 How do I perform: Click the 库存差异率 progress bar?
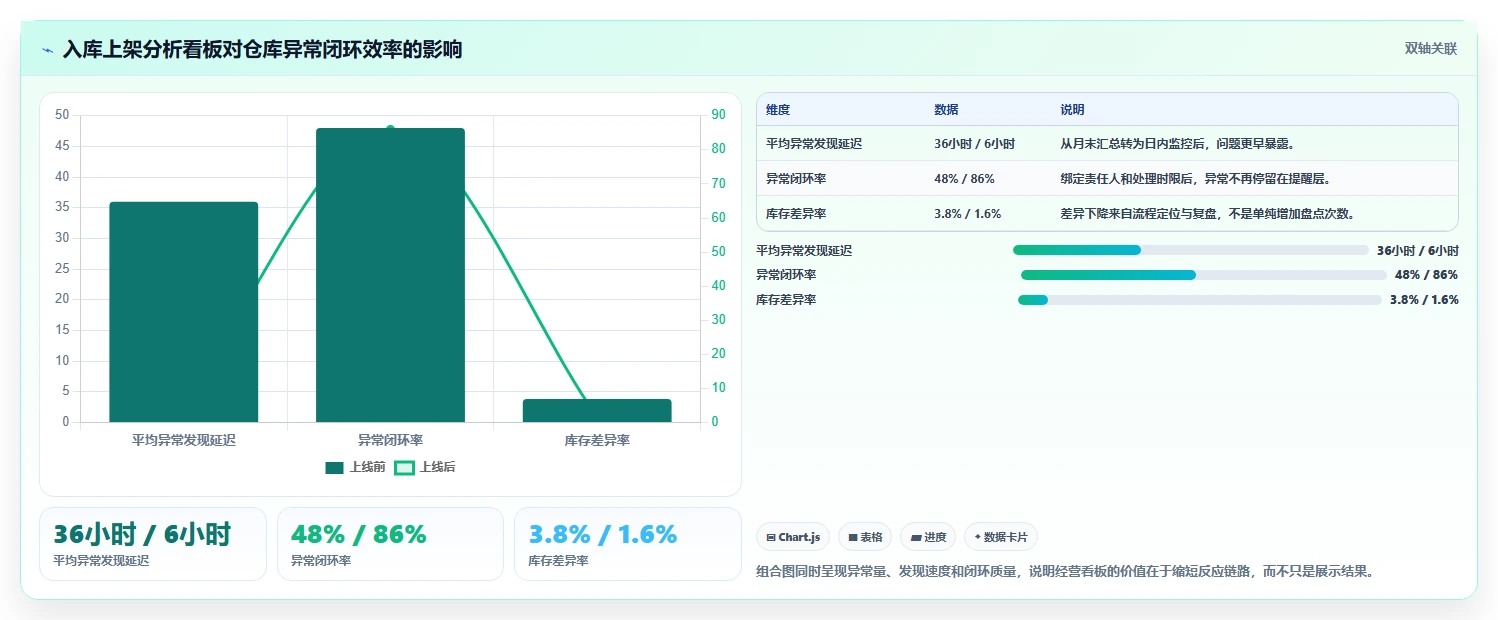click(x=1199, y=300)
